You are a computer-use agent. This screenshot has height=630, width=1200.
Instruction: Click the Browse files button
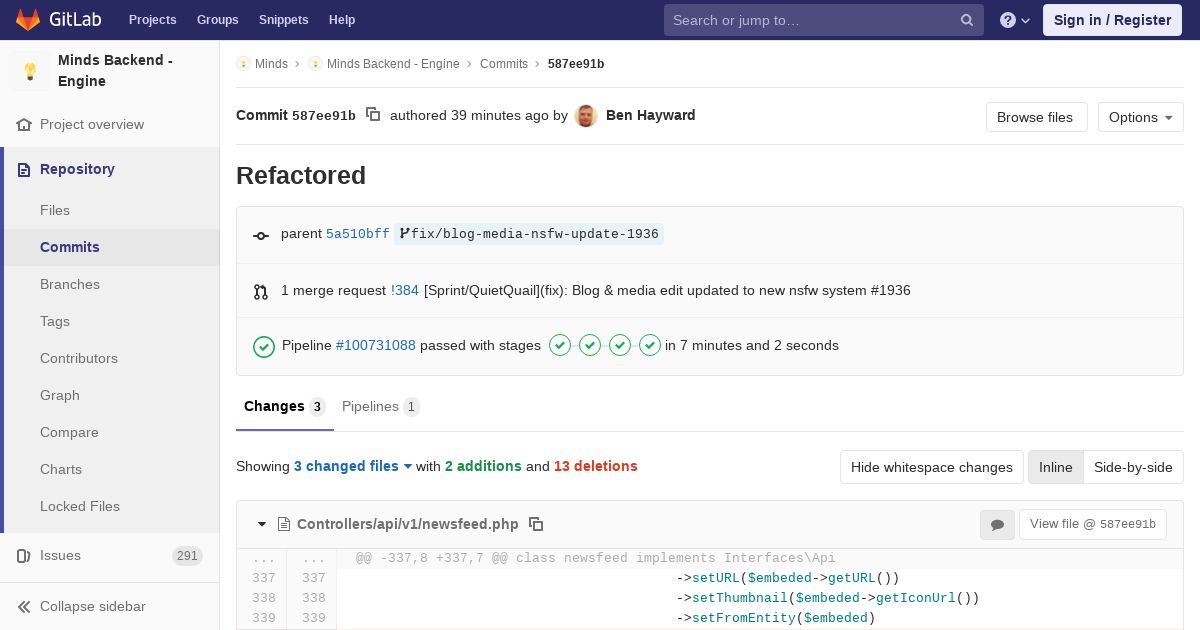point(1035,117)
